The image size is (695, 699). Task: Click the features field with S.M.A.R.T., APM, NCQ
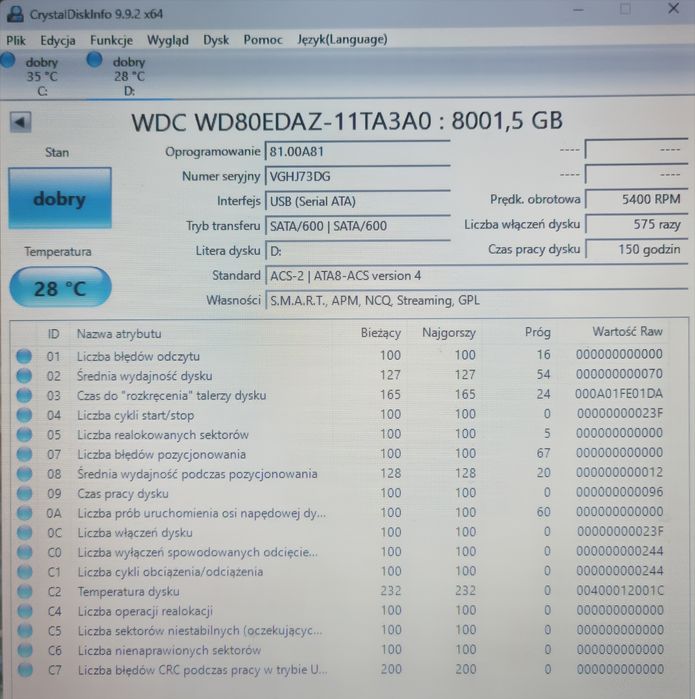pyautogui.click(x=477, y=300)
